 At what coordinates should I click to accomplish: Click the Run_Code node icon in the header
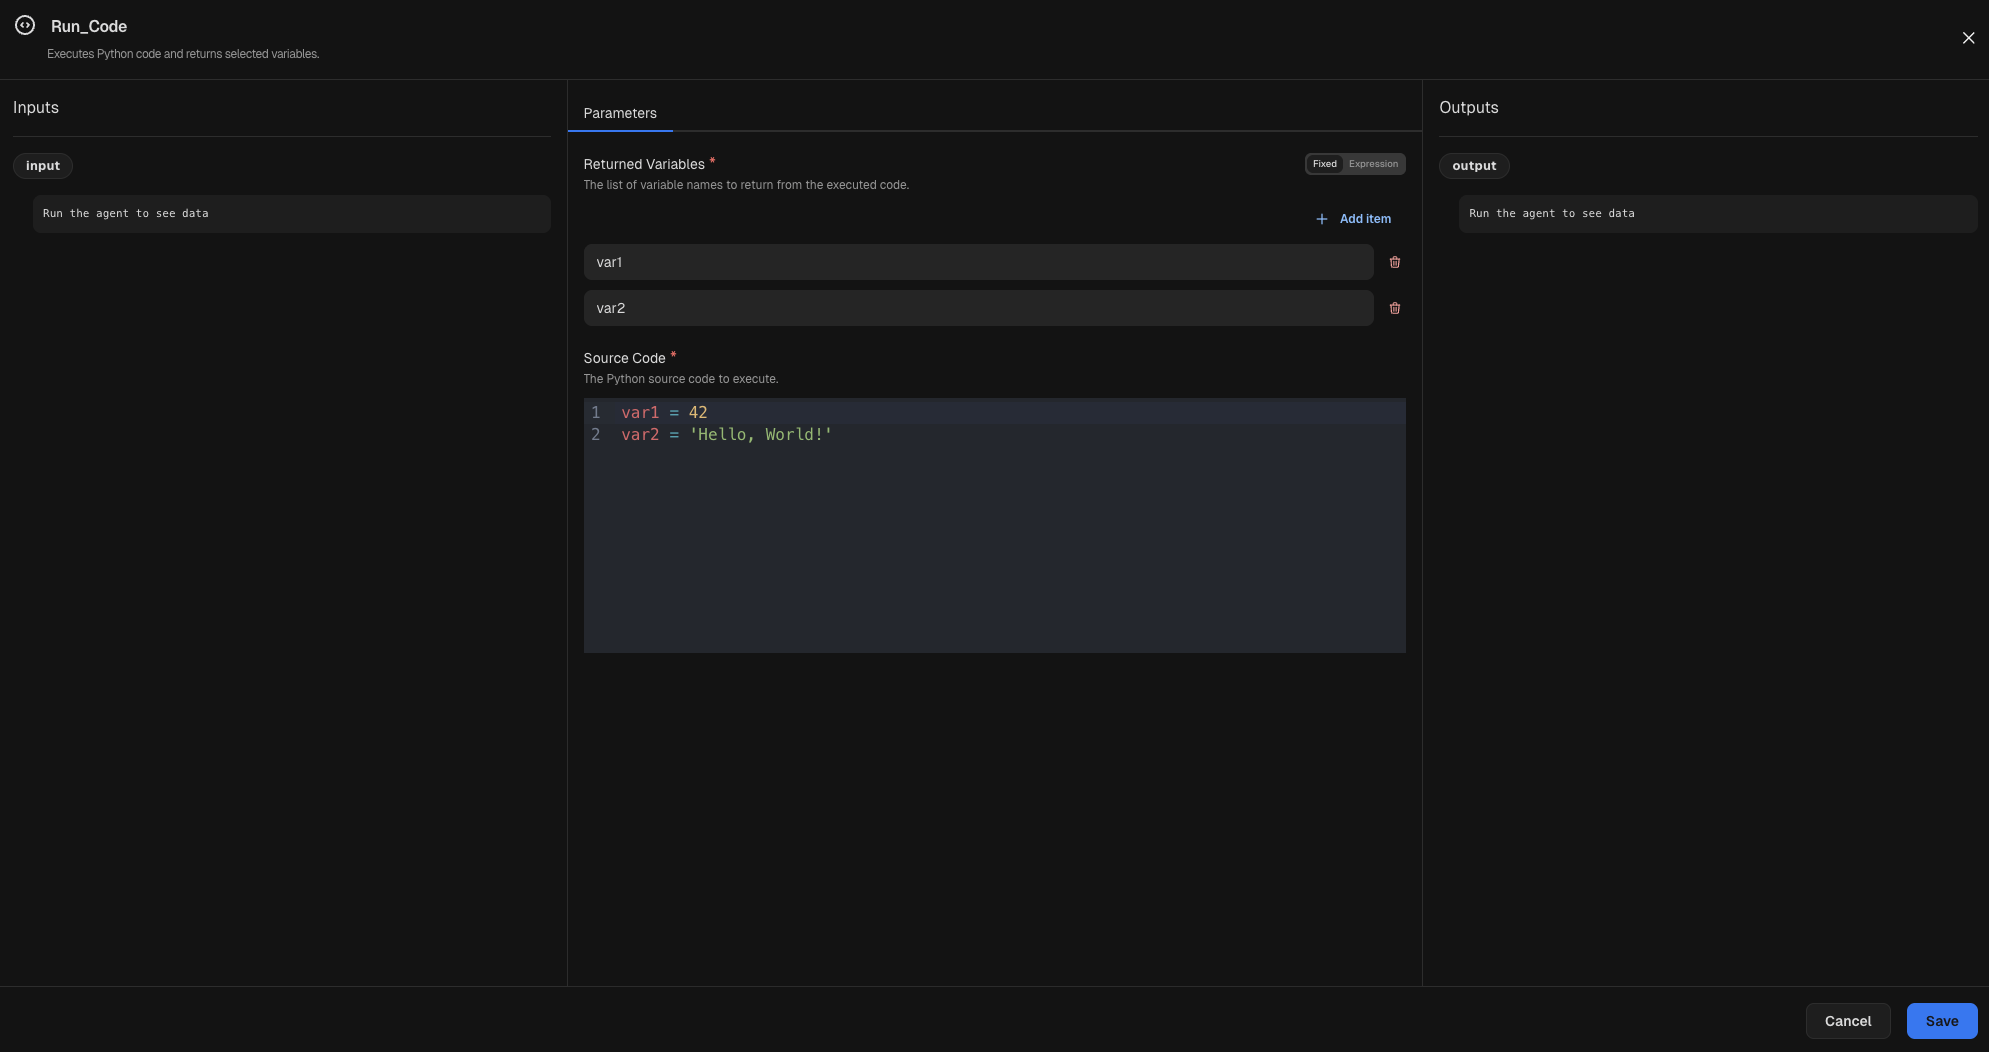pos(25,25)
